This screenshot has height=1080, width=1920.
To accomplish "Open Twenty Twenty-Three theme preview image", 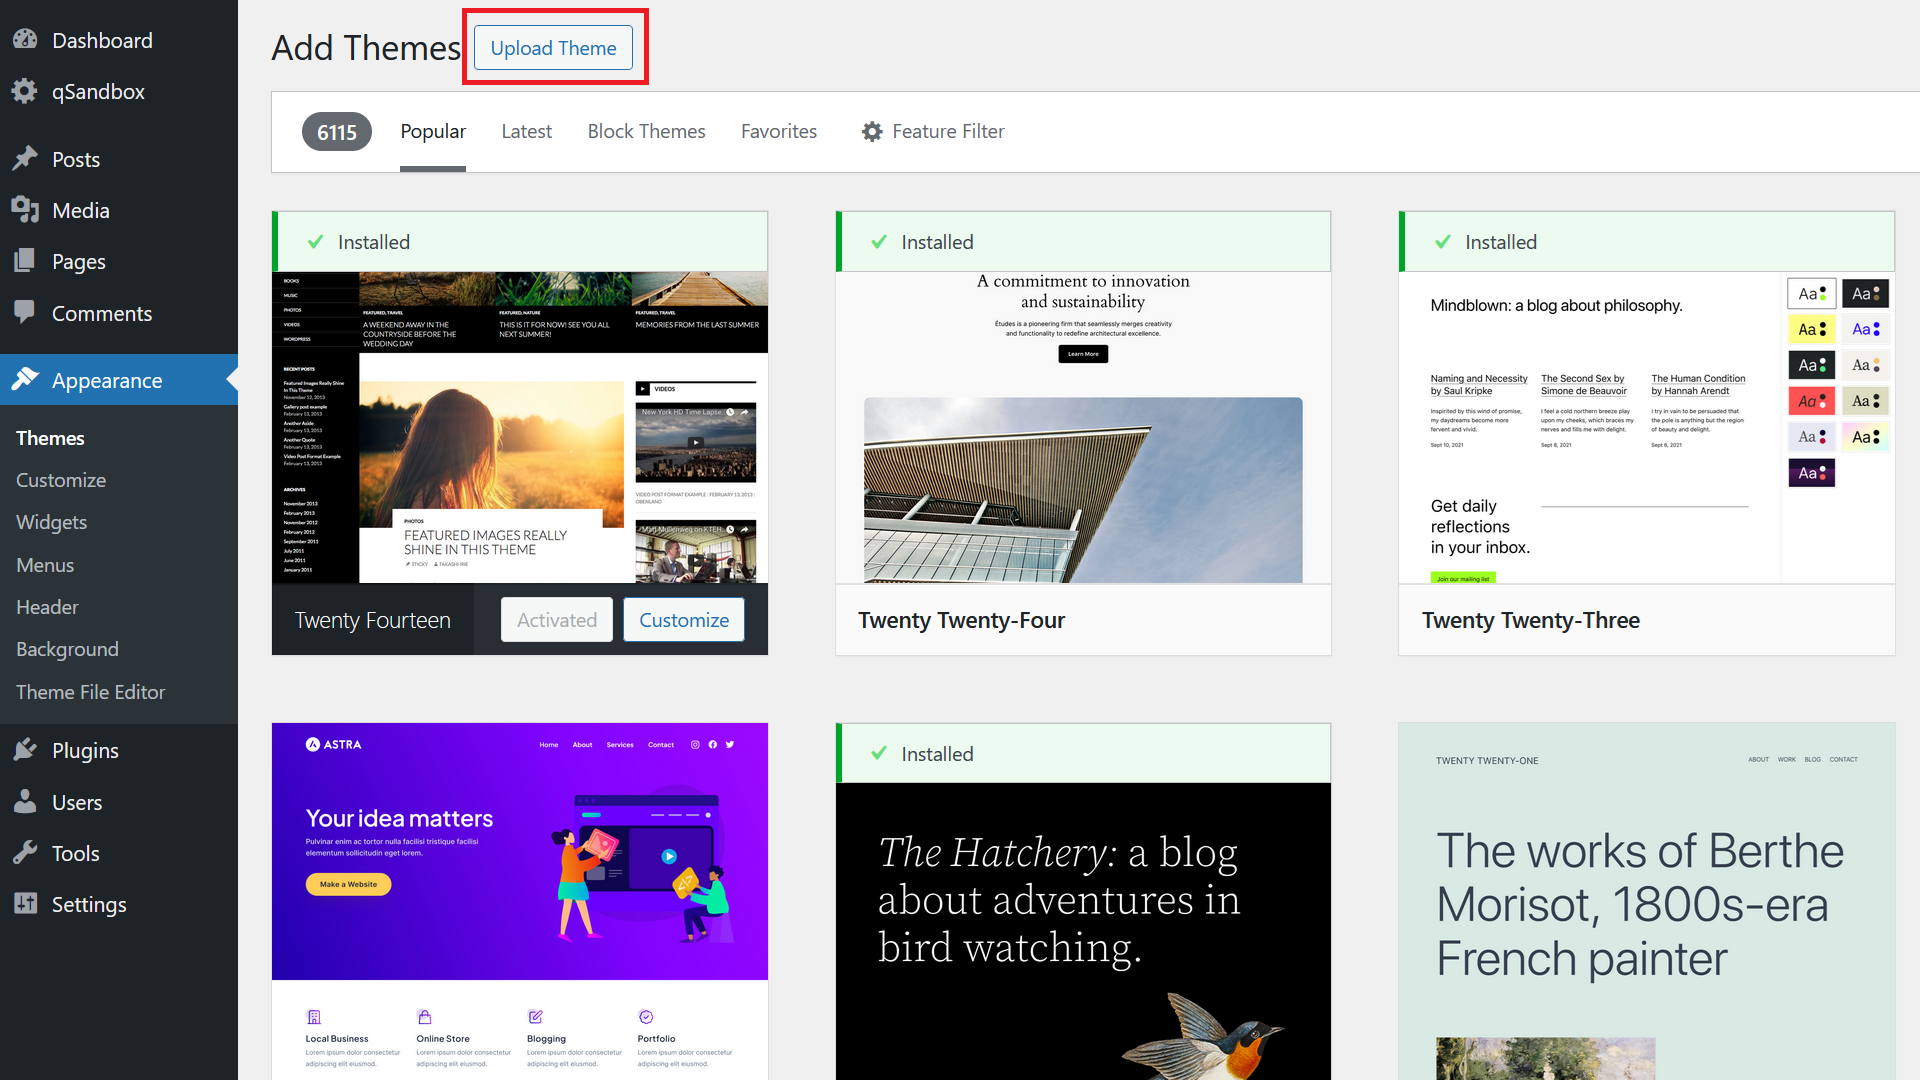I will (x=1647, y=427).
